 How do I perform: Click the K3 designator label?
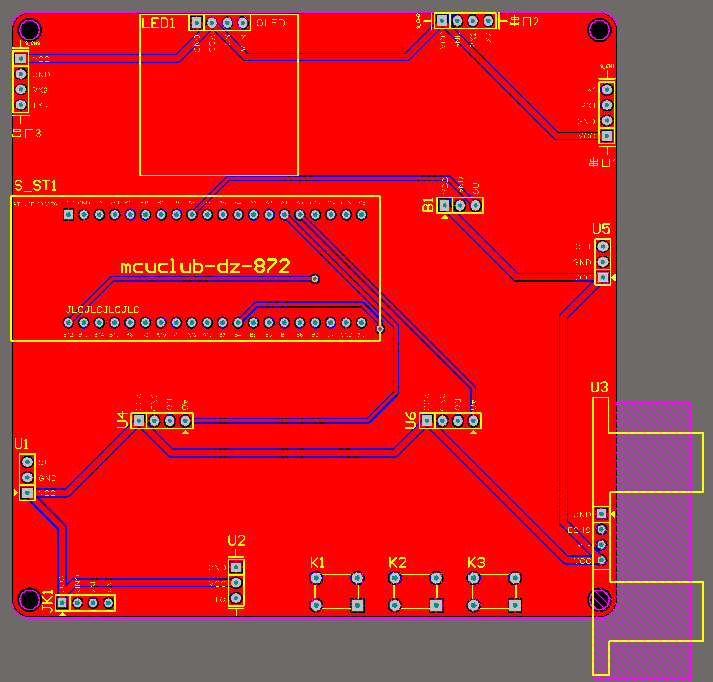[x=477, y=563]
